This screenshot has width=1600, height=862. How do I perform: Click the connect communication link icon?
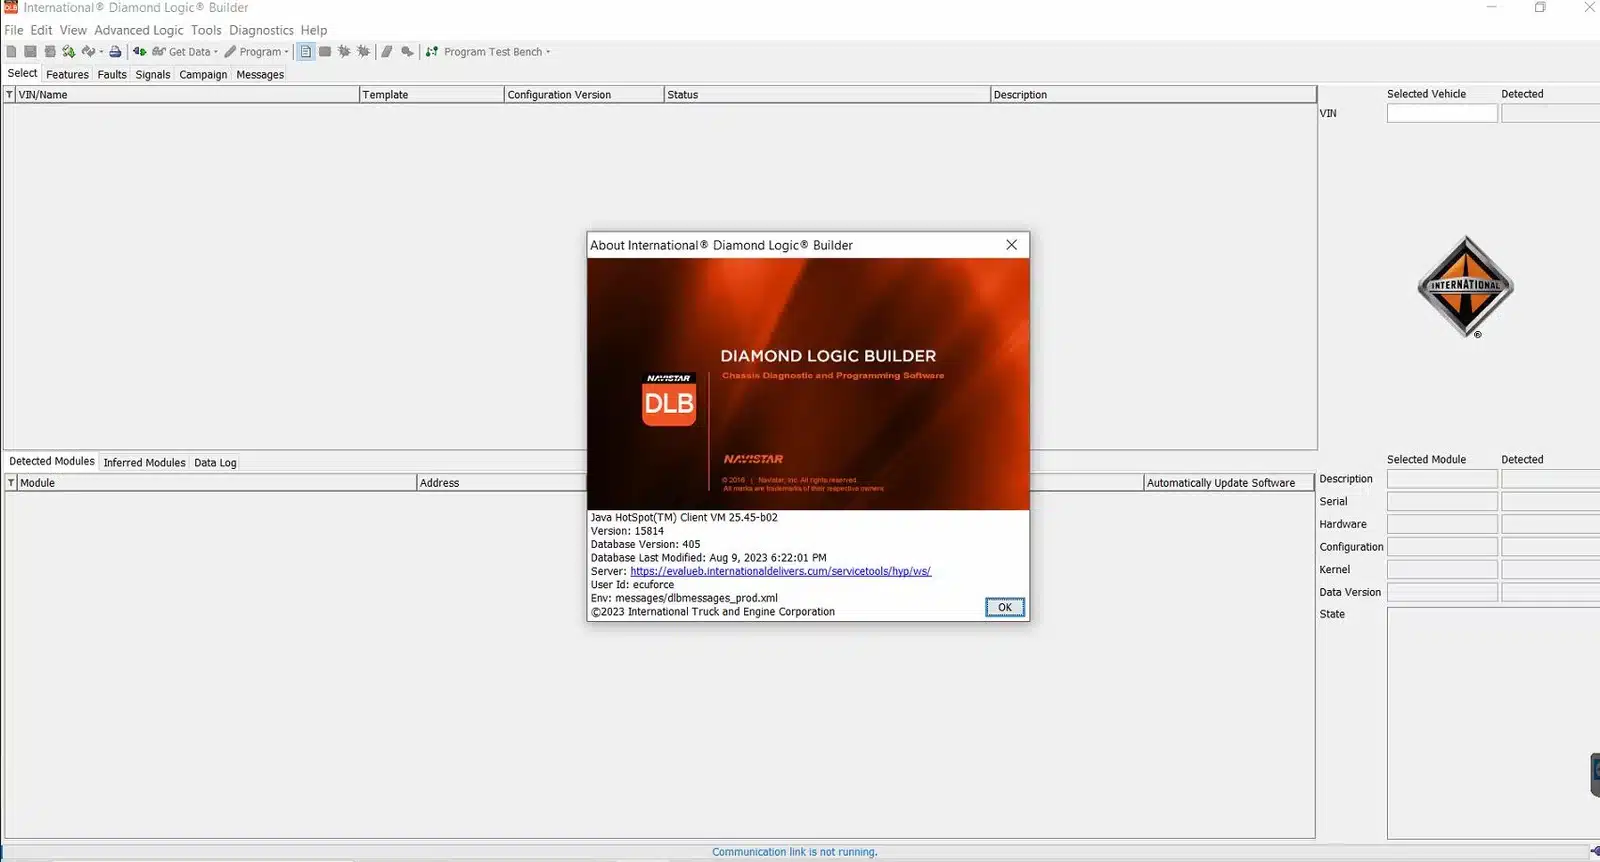pyautogui.click(x=139, y=52)
